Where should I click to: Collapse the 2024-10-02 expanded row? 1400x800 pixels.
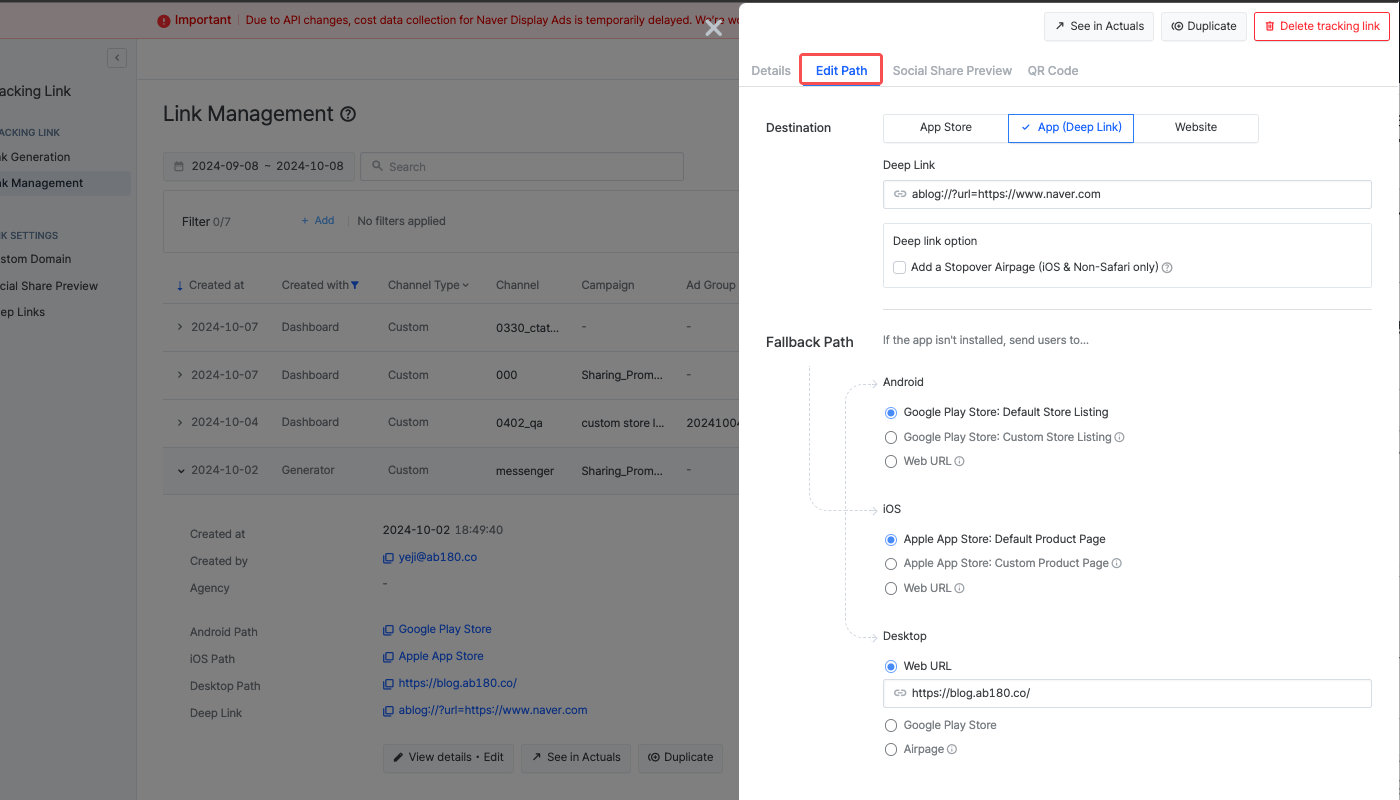tap(181, 470)
